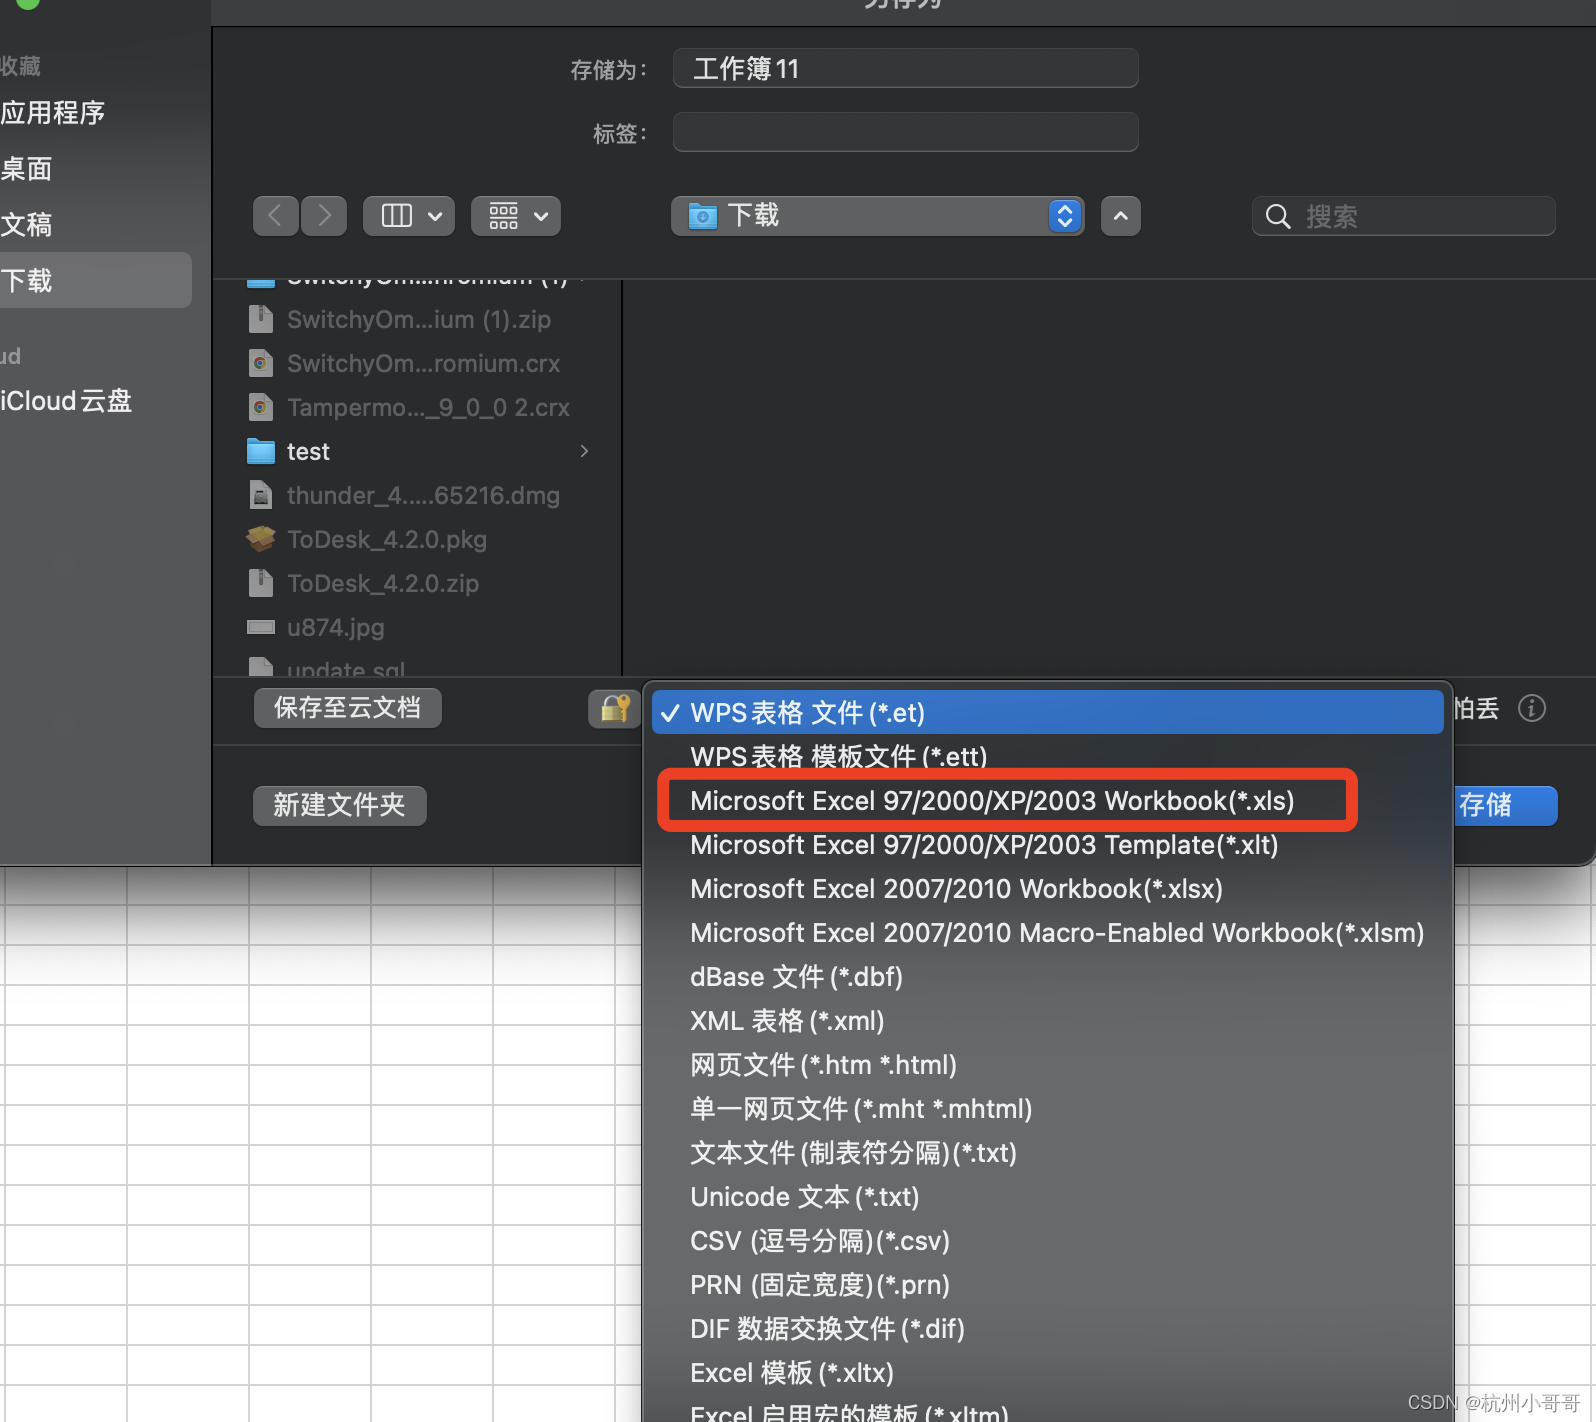Click the 标签 tags field

[906, 132]
